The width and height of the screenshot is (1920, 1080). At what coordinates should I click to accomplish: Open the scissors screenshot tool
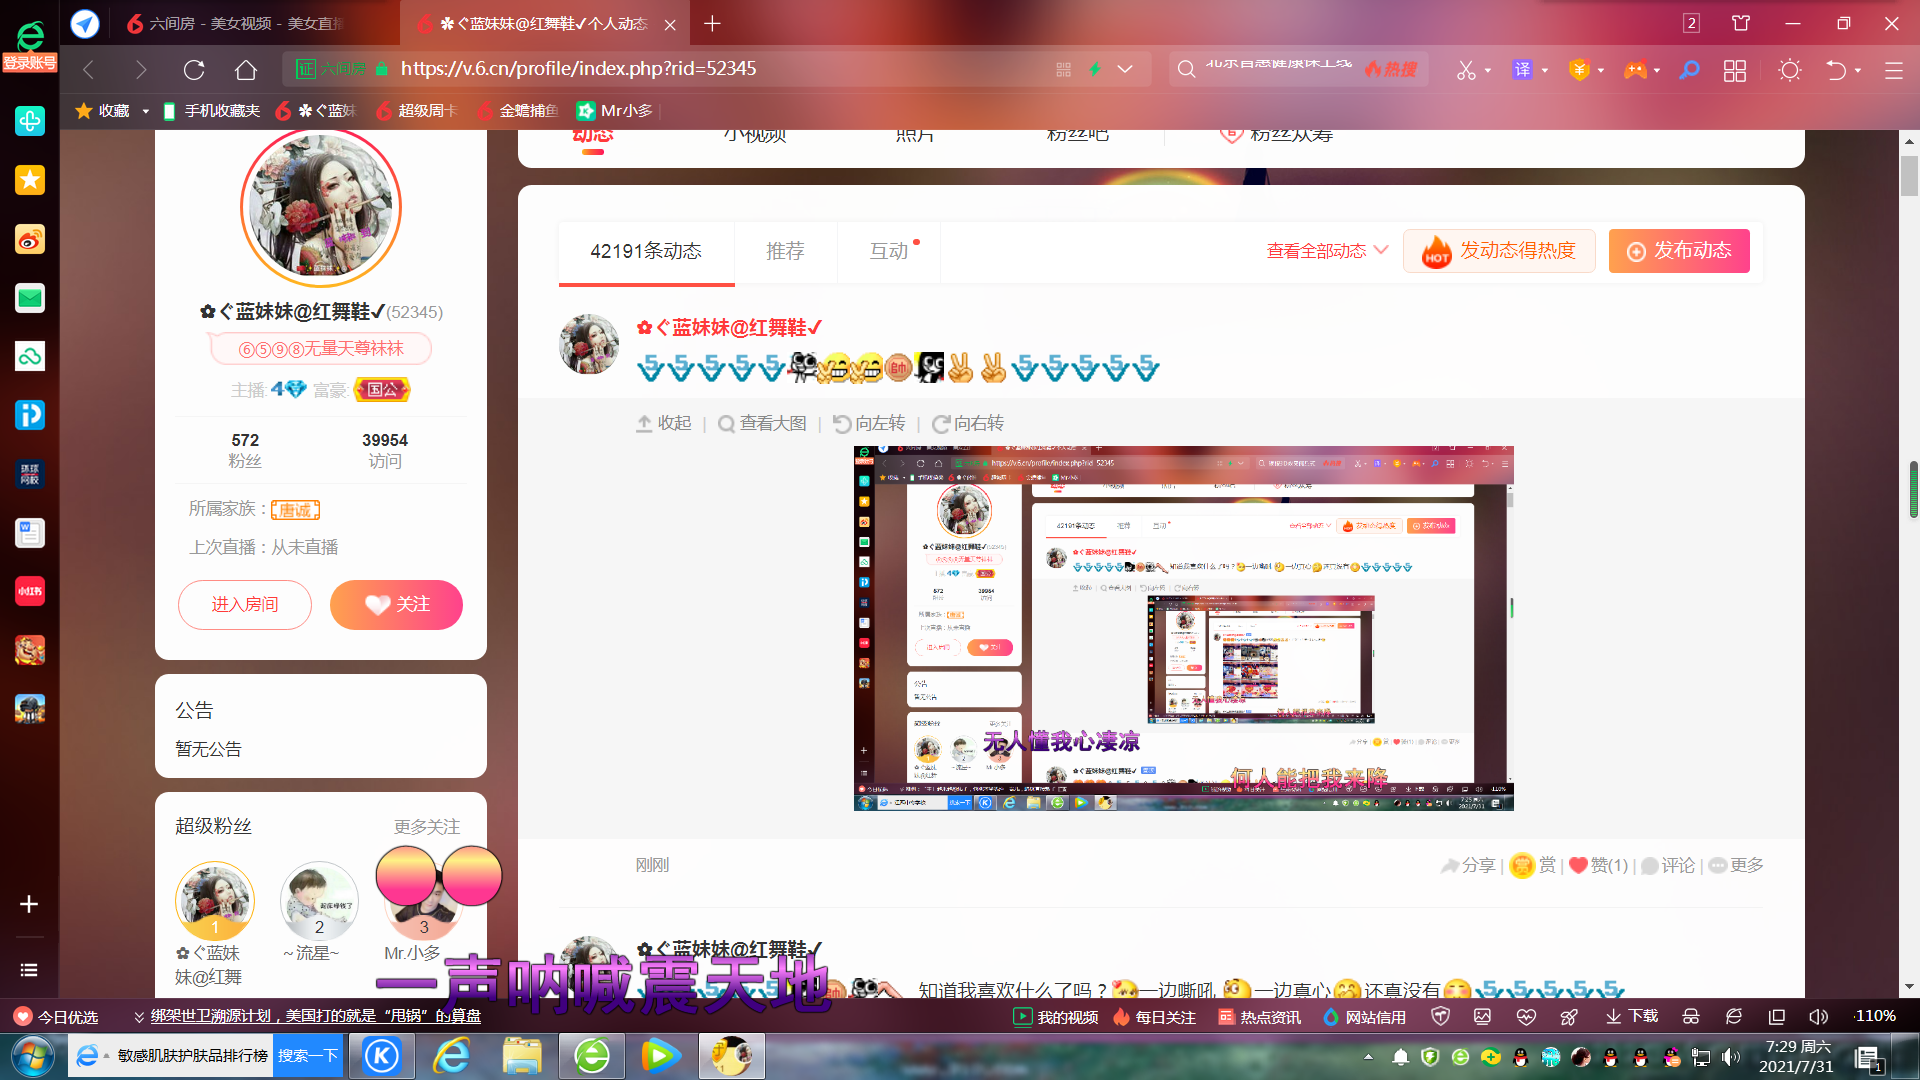(1466, 70)
